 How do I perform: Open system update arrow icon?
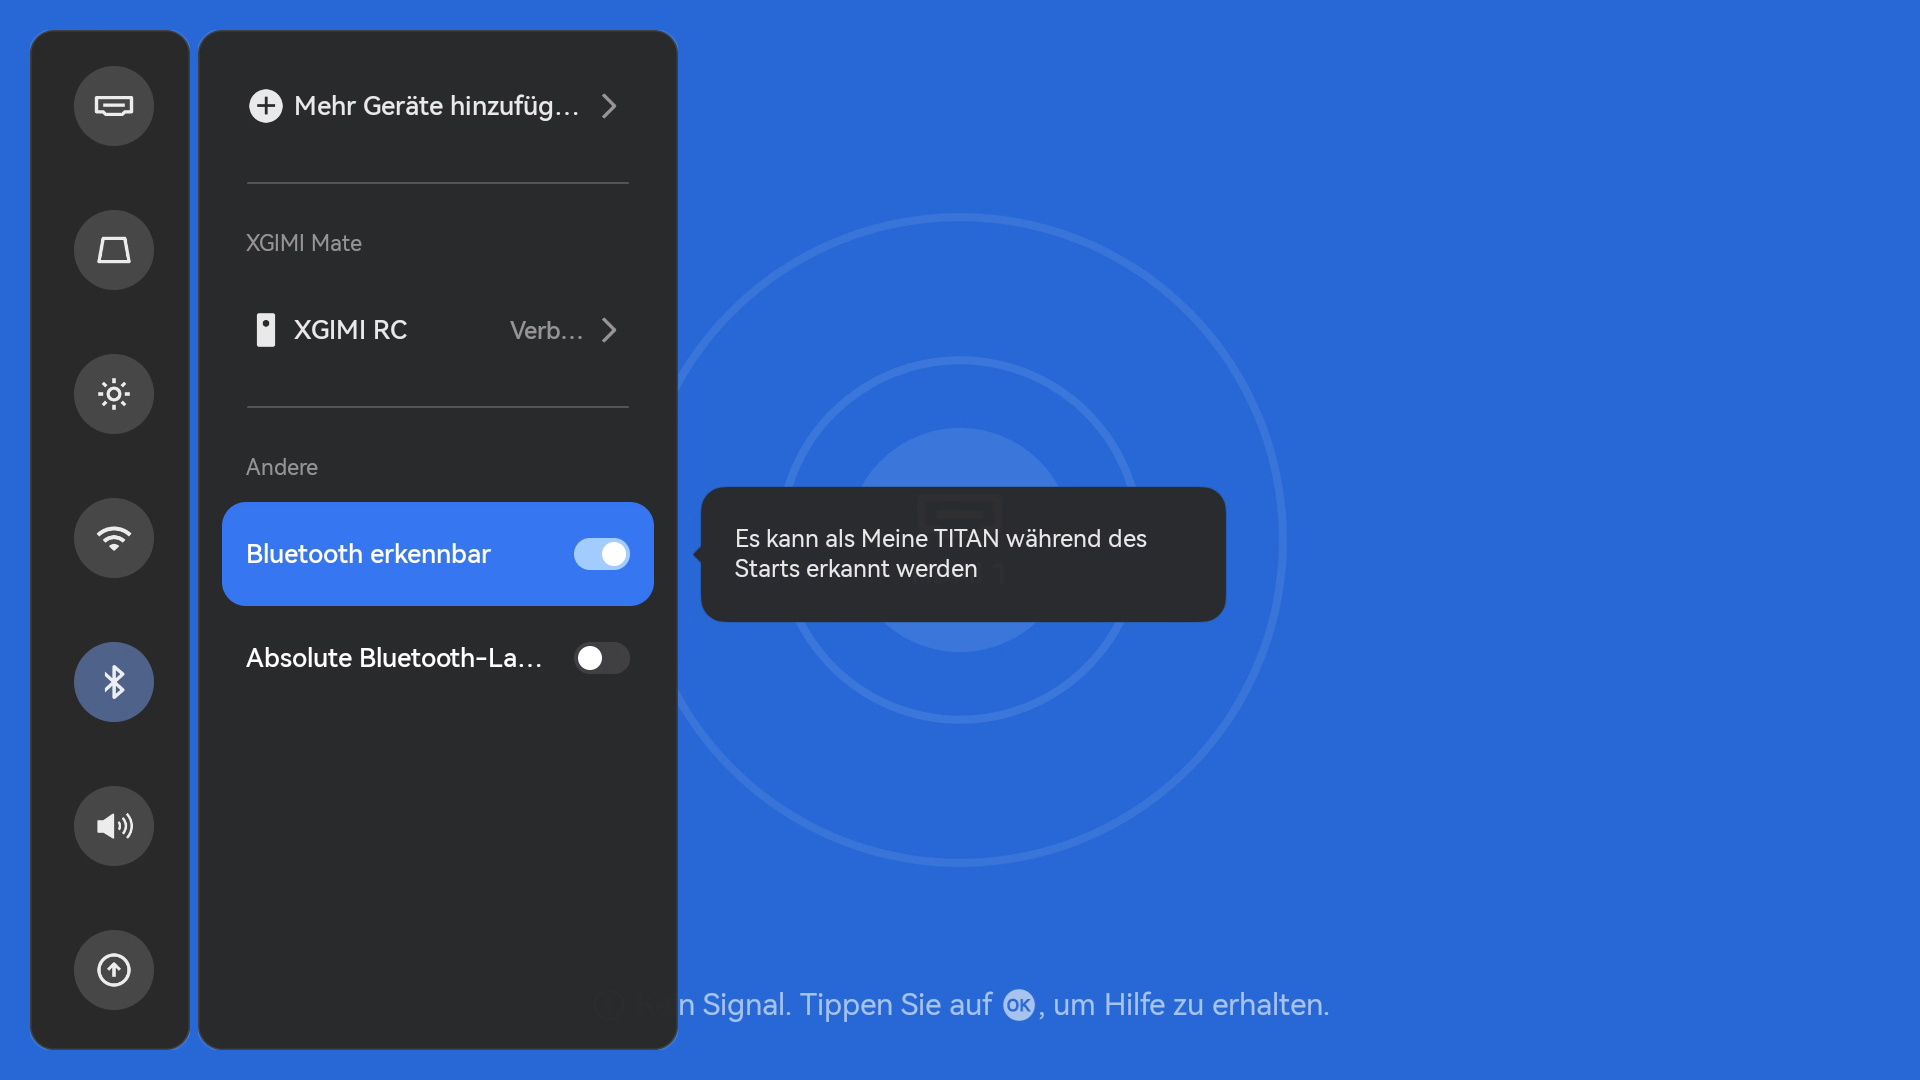pyautogui.click(x=114, y=970)
